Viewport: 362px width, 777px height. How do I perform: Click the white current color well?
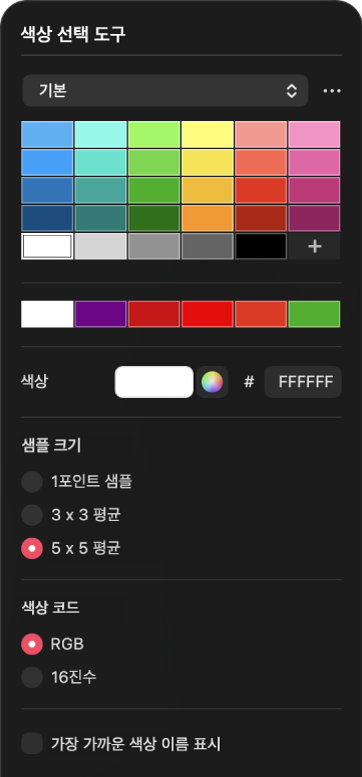tap(154, 382)
